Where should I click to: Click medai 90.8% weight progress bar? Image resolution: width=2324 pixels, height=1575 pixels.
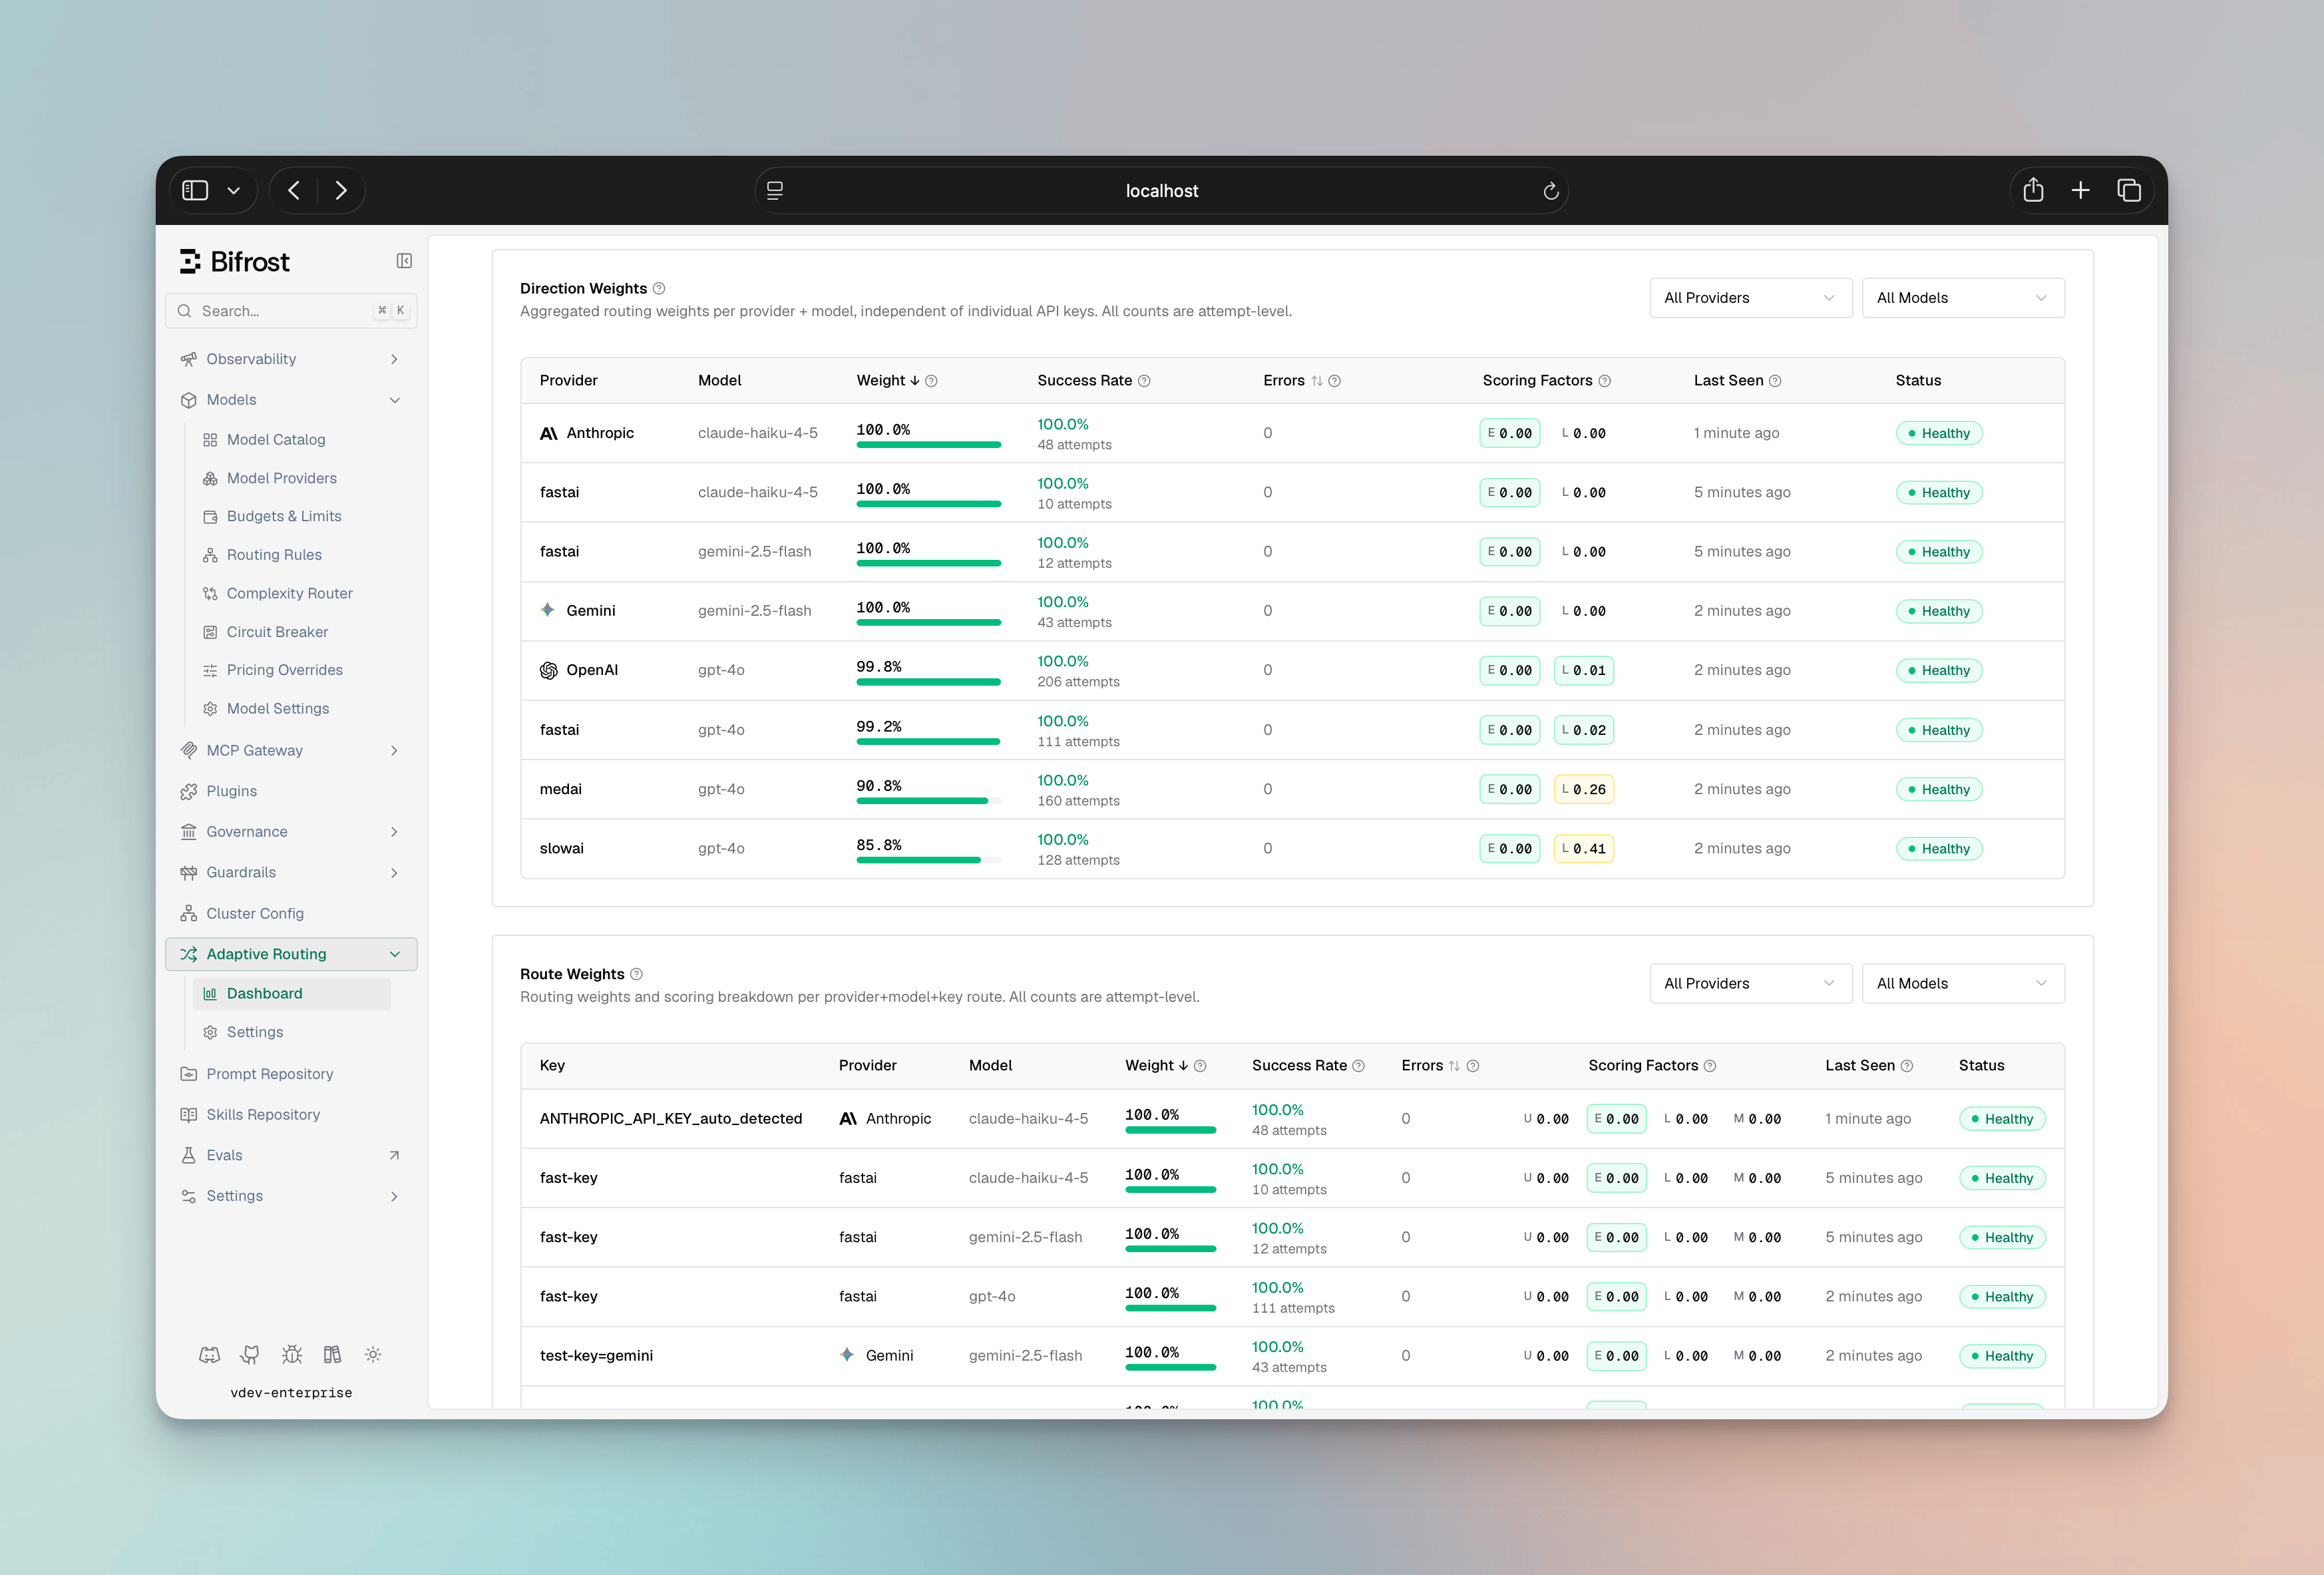(x=929, y=801)
